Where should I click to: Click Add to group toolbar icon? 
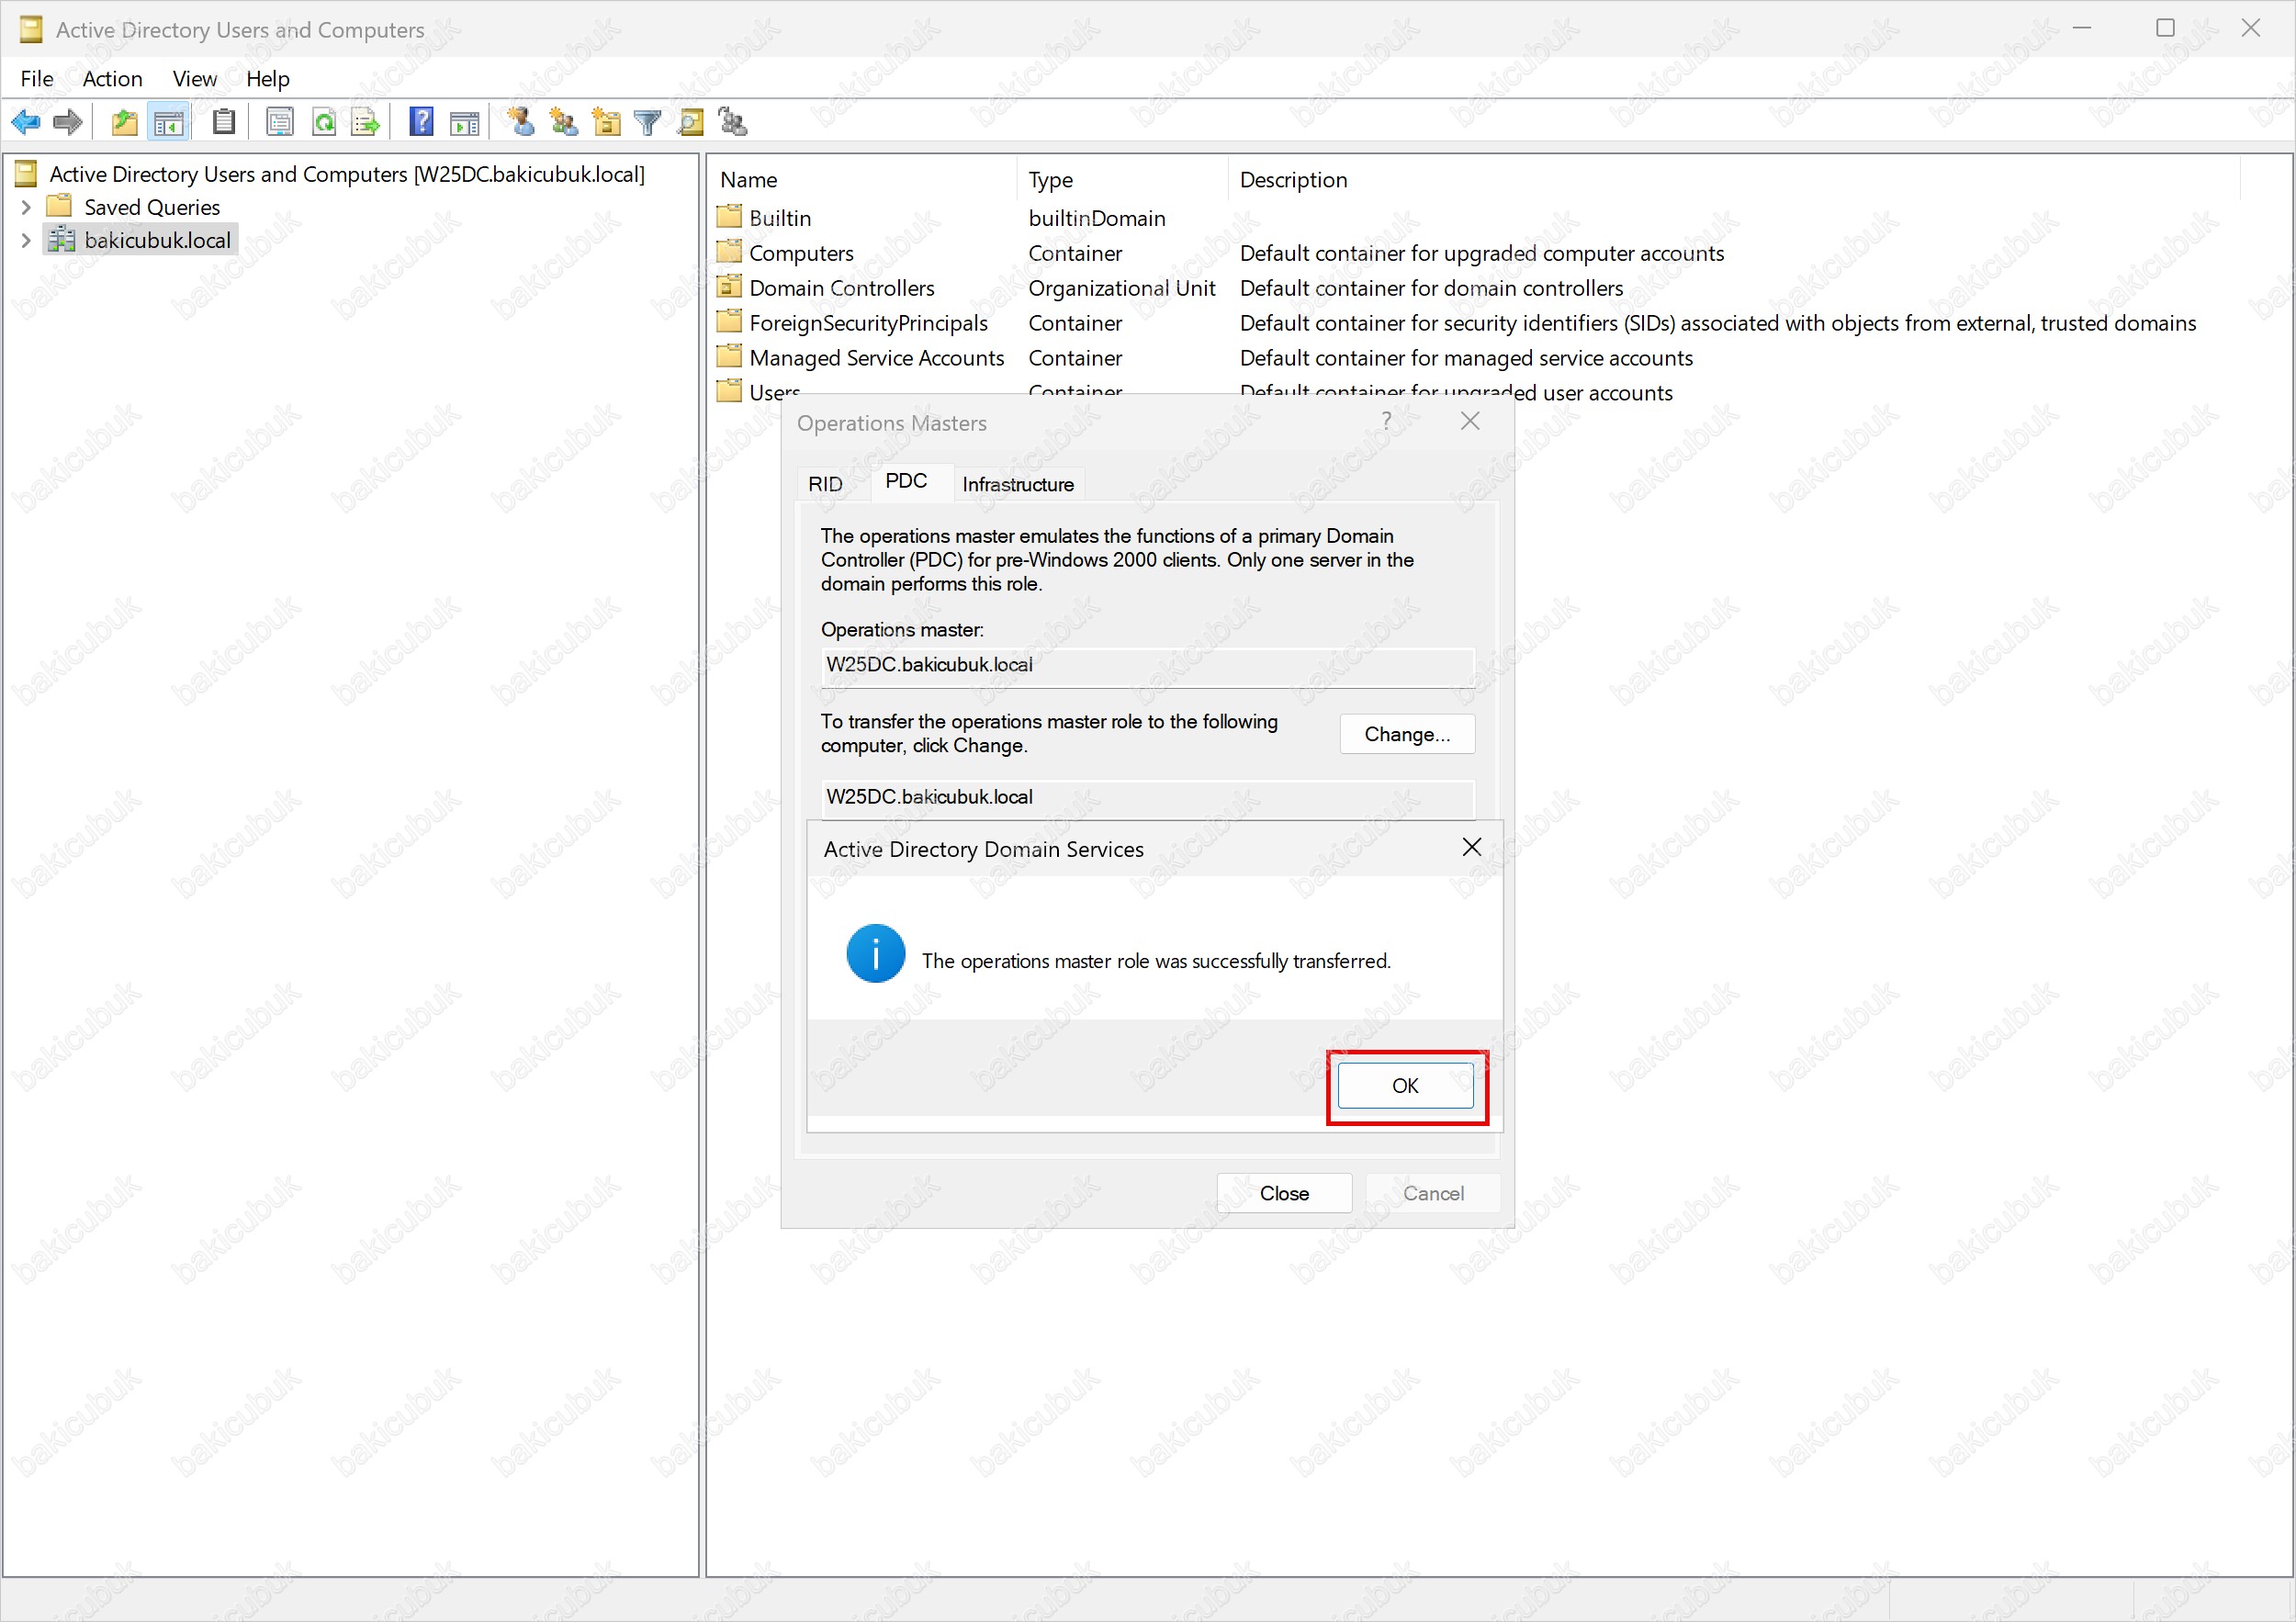pos(733,123)
